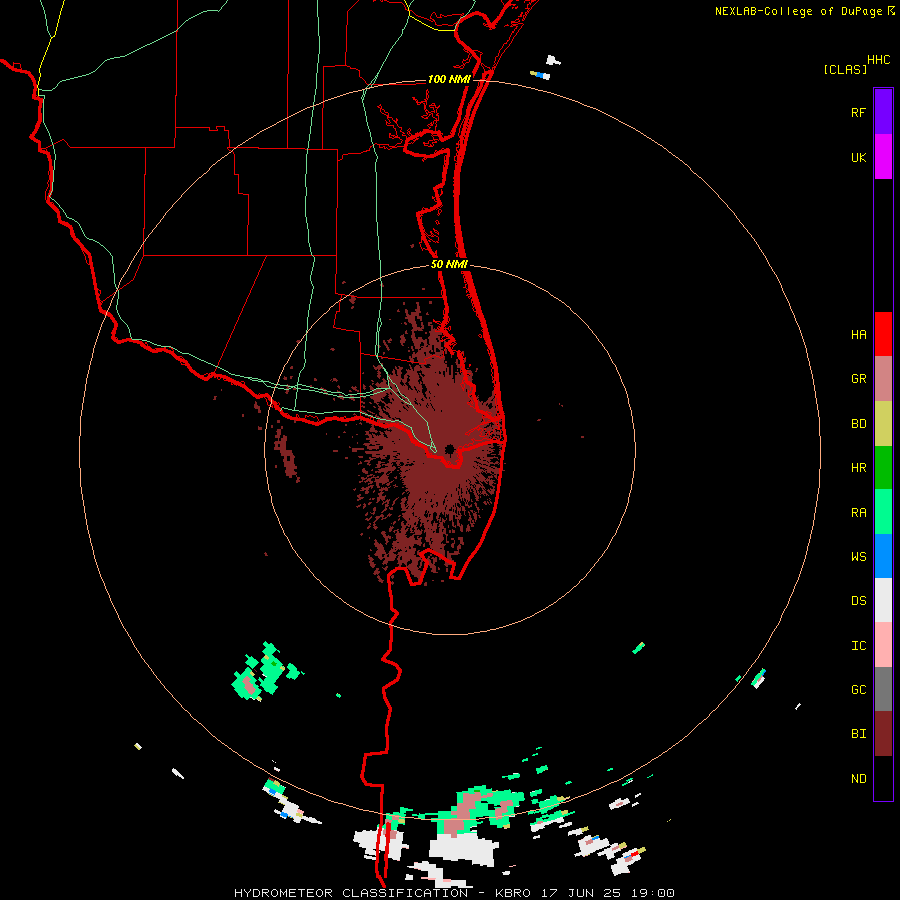Click the "RA" legend label

(858, 513)
